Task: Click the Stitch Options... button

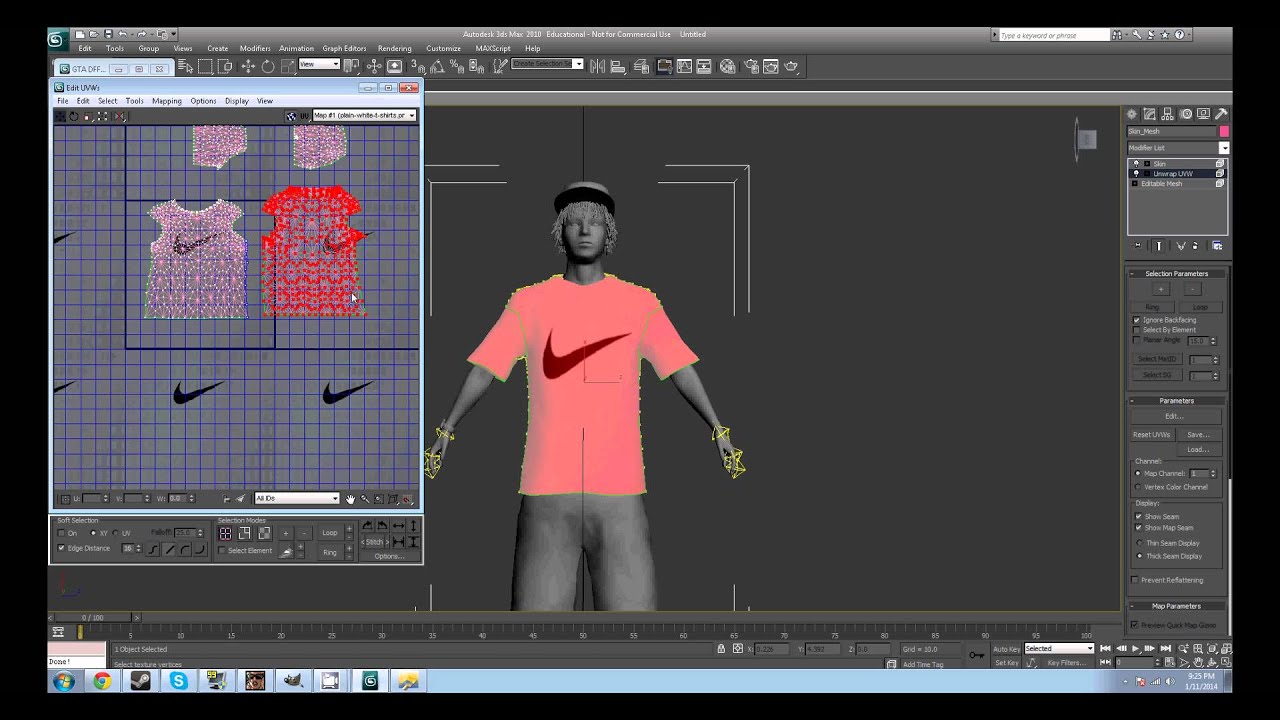Action: click(x=389, y=556)
